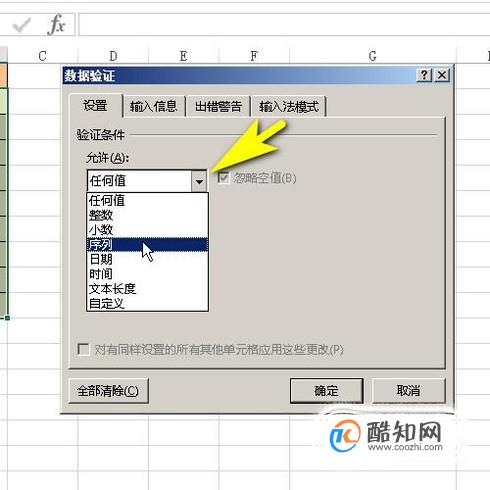
Task: Open the 允许 dropdown arrow
Action: (199, 181)
